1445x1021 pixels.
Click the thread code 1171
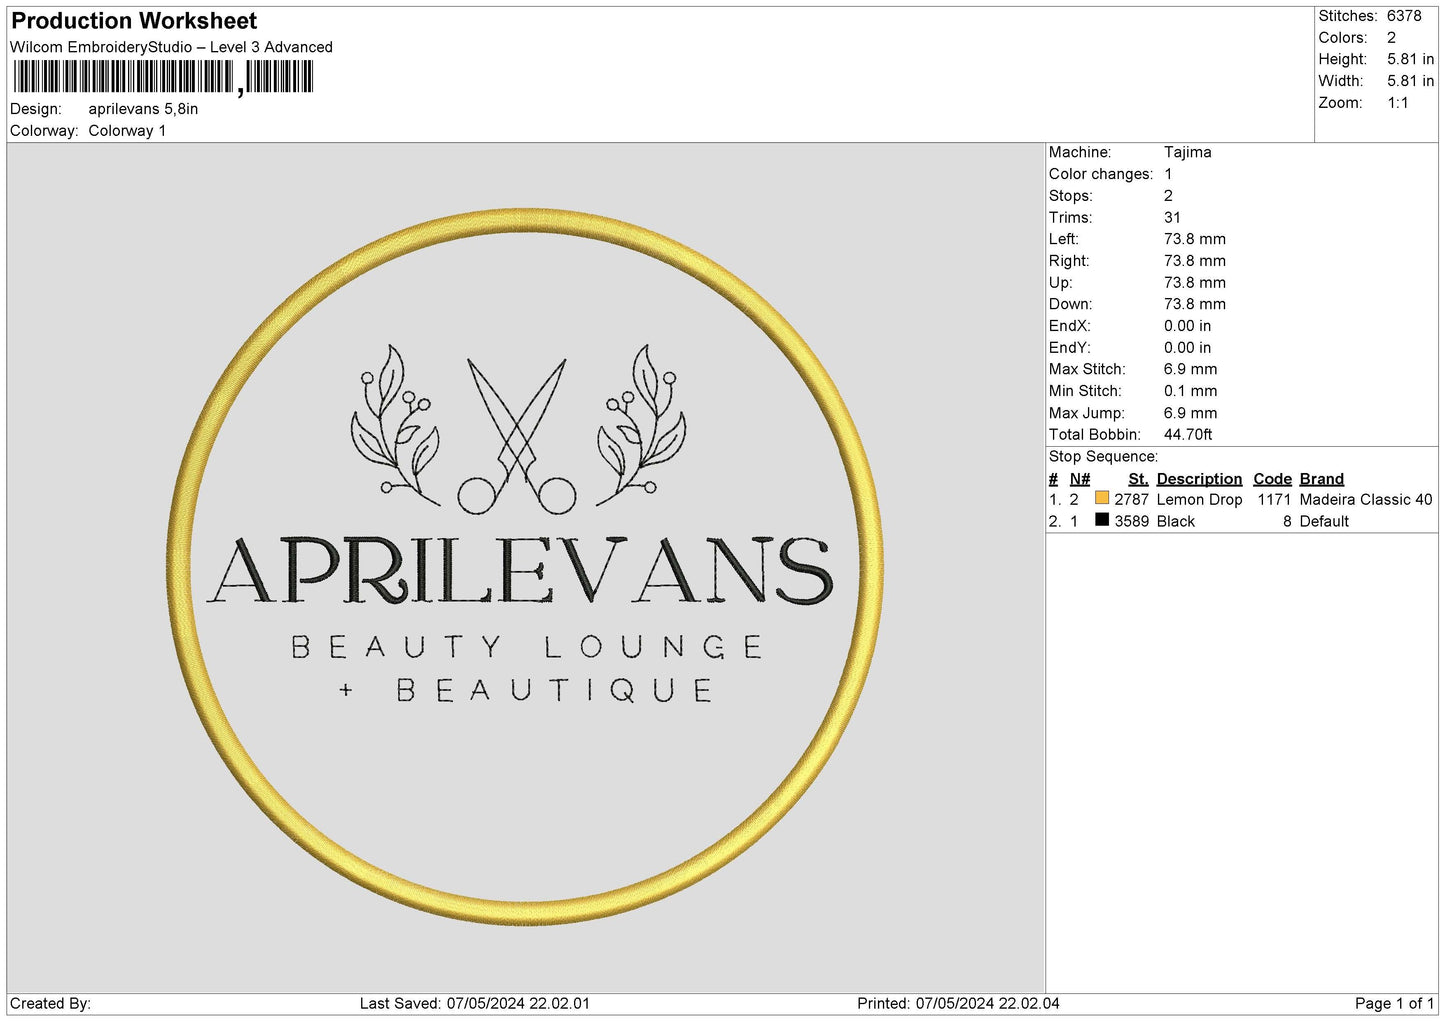(x=1274, y=500)
